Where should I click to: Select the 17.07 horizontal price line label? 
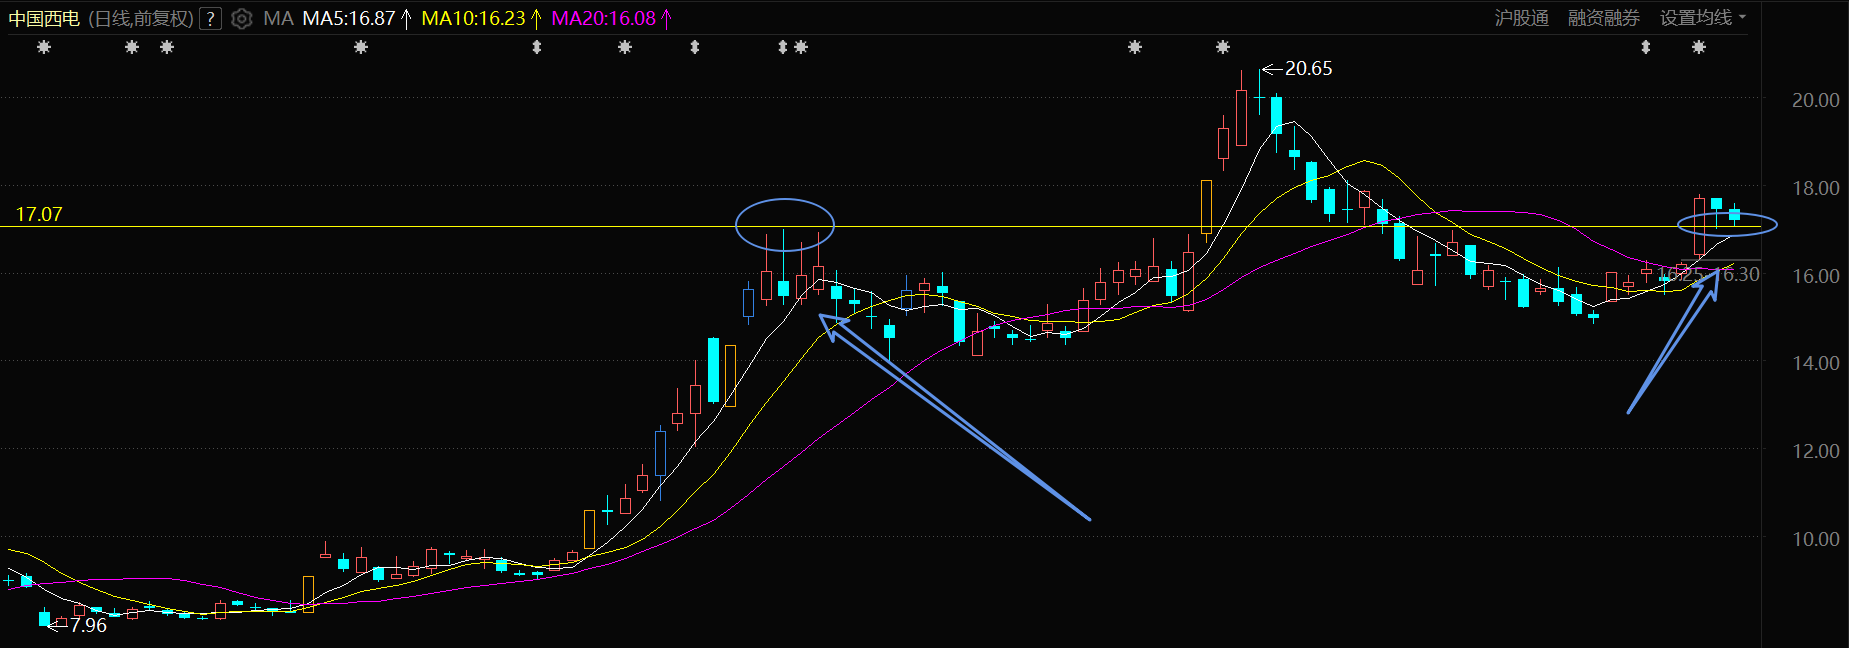click(39, 214)
